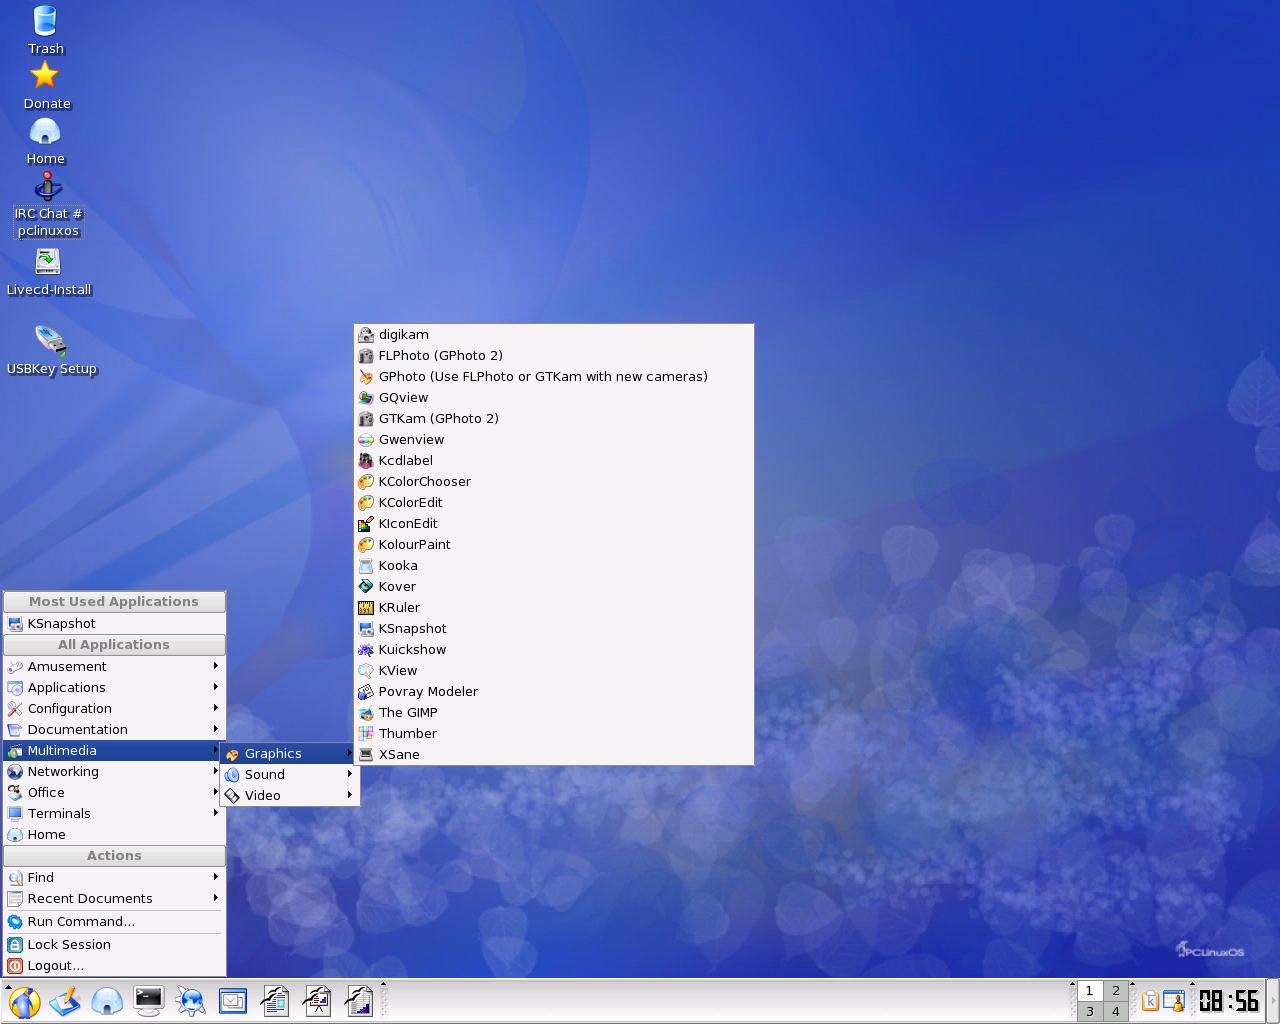Start Povray Modeler from the Graphics submenu

pos(554,692)
